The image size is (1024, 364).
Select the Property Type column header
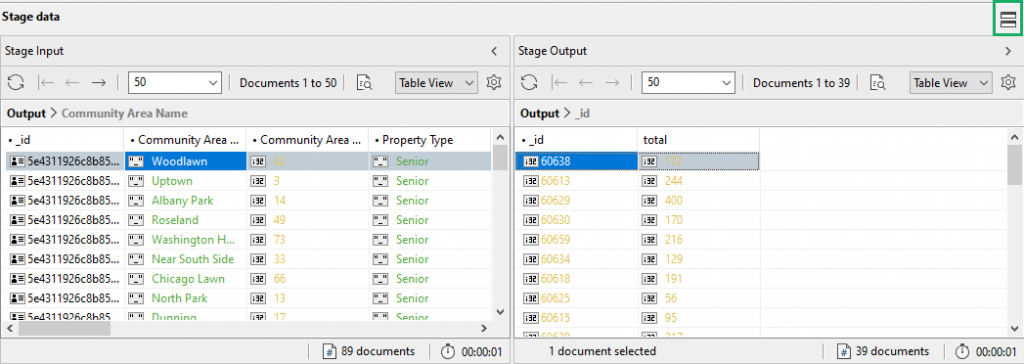[x=429, y=139]
